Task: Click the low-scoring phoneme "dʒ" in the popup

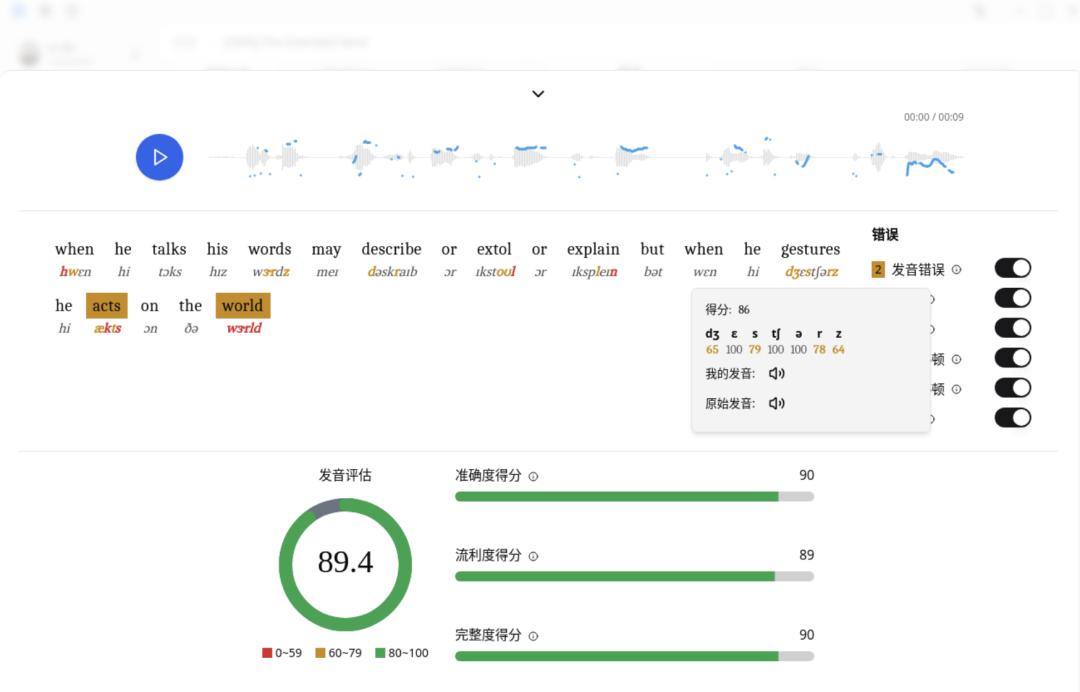Action: pyautogui.click(x=711, y=334)
